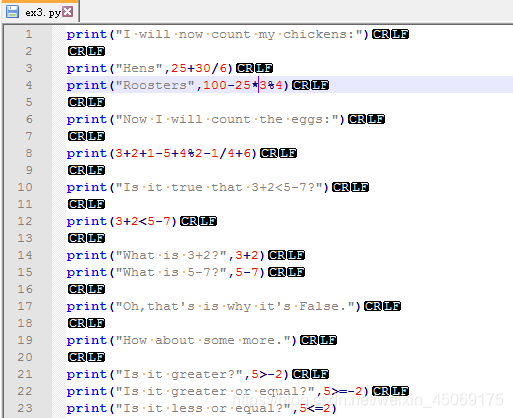Click the print keyword on line 1
This screenshot has width=513, height=418.
[x=87, y=35]
